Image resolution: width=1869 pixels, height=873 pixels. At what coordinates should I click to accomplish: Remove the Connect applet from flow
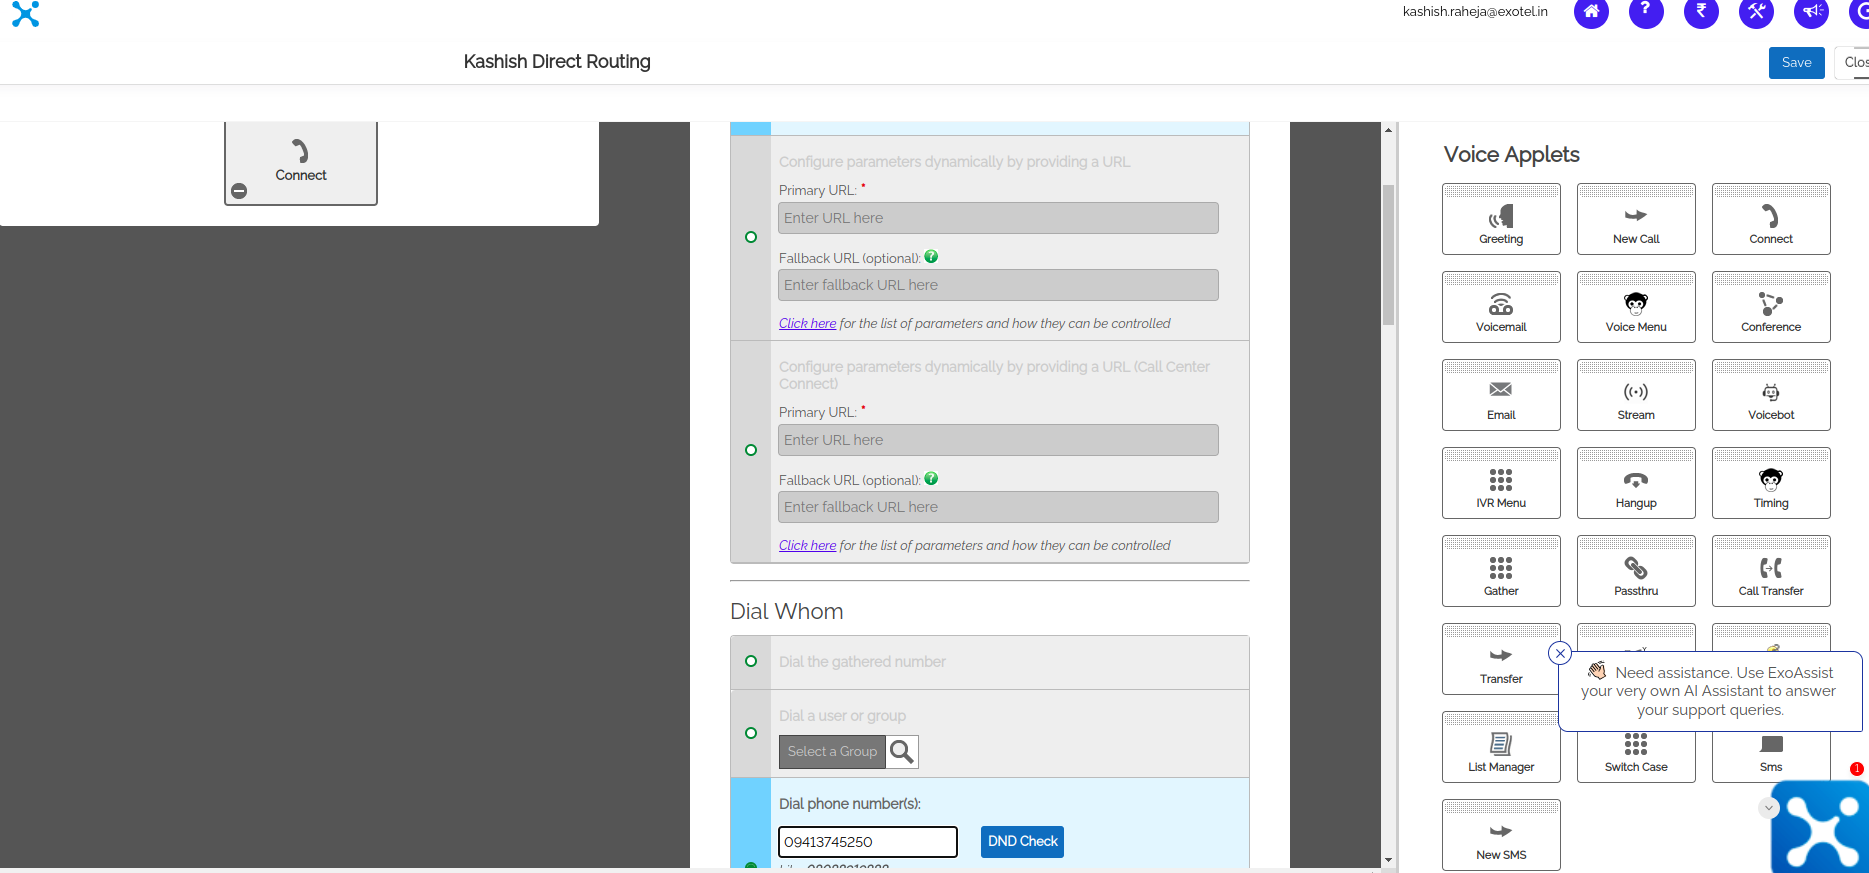point(239,191)
